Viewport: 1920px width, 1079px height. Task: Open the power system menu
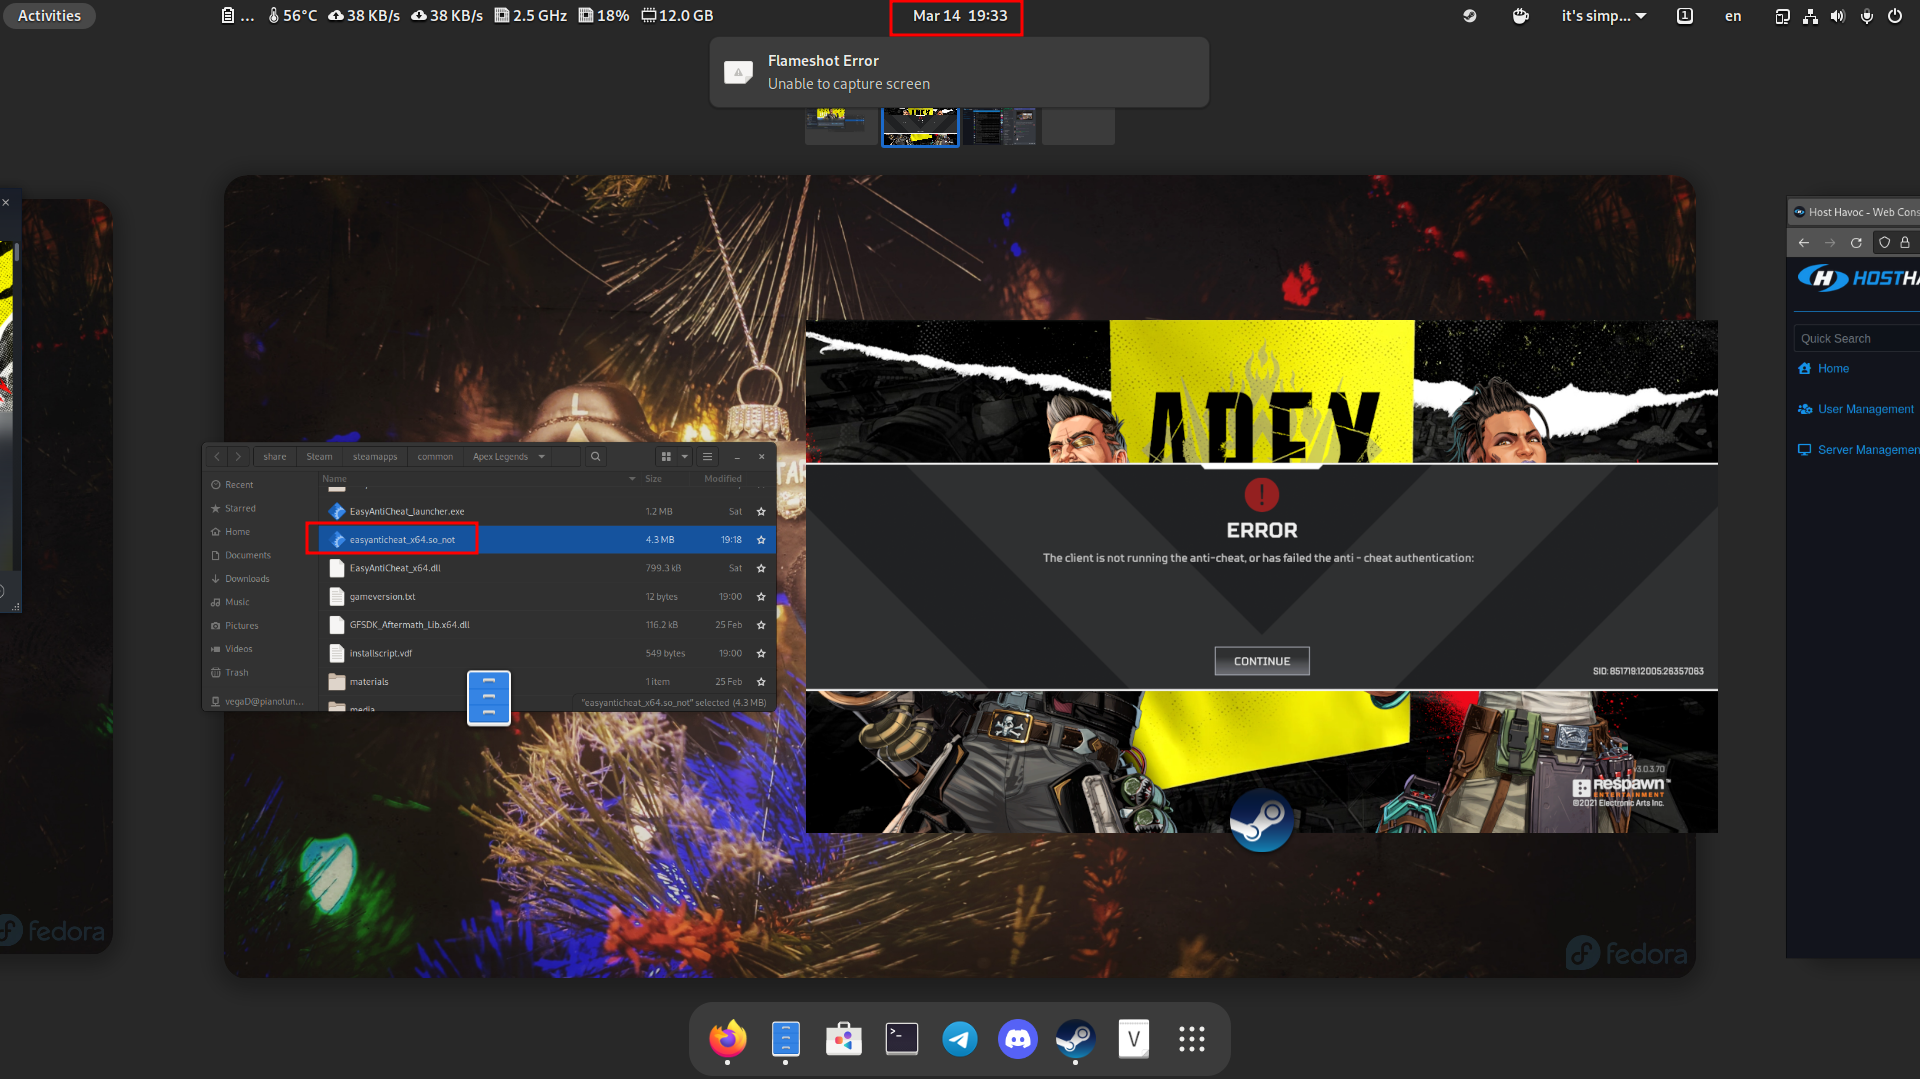[1895, 16]
